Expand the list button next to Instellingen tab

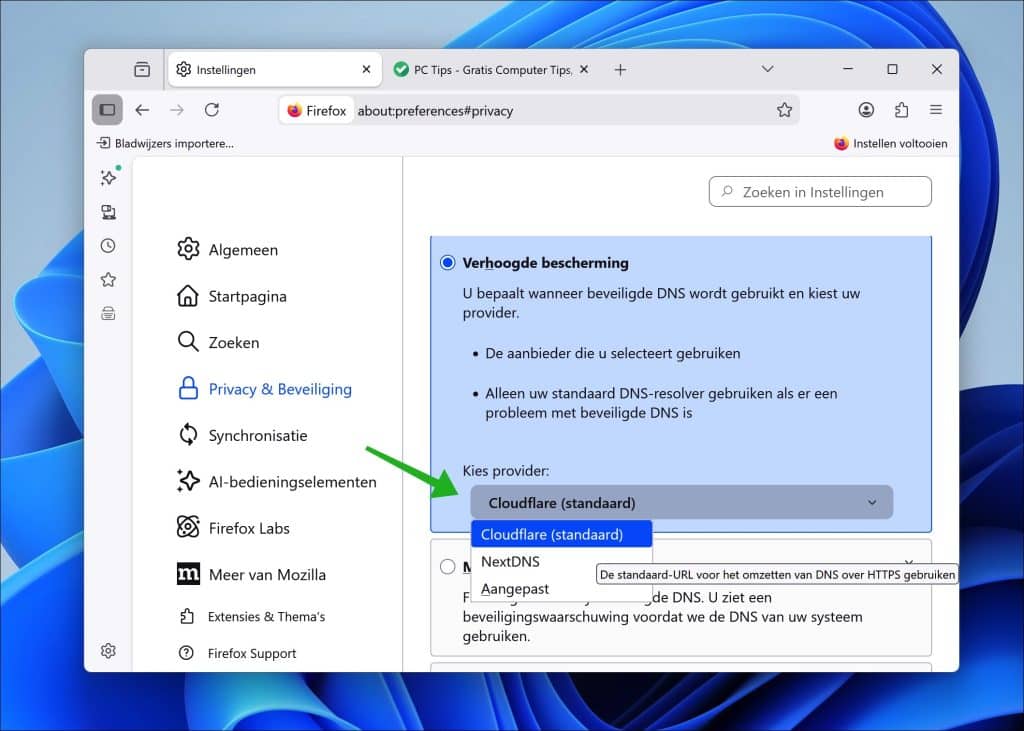tap(141, 69)
